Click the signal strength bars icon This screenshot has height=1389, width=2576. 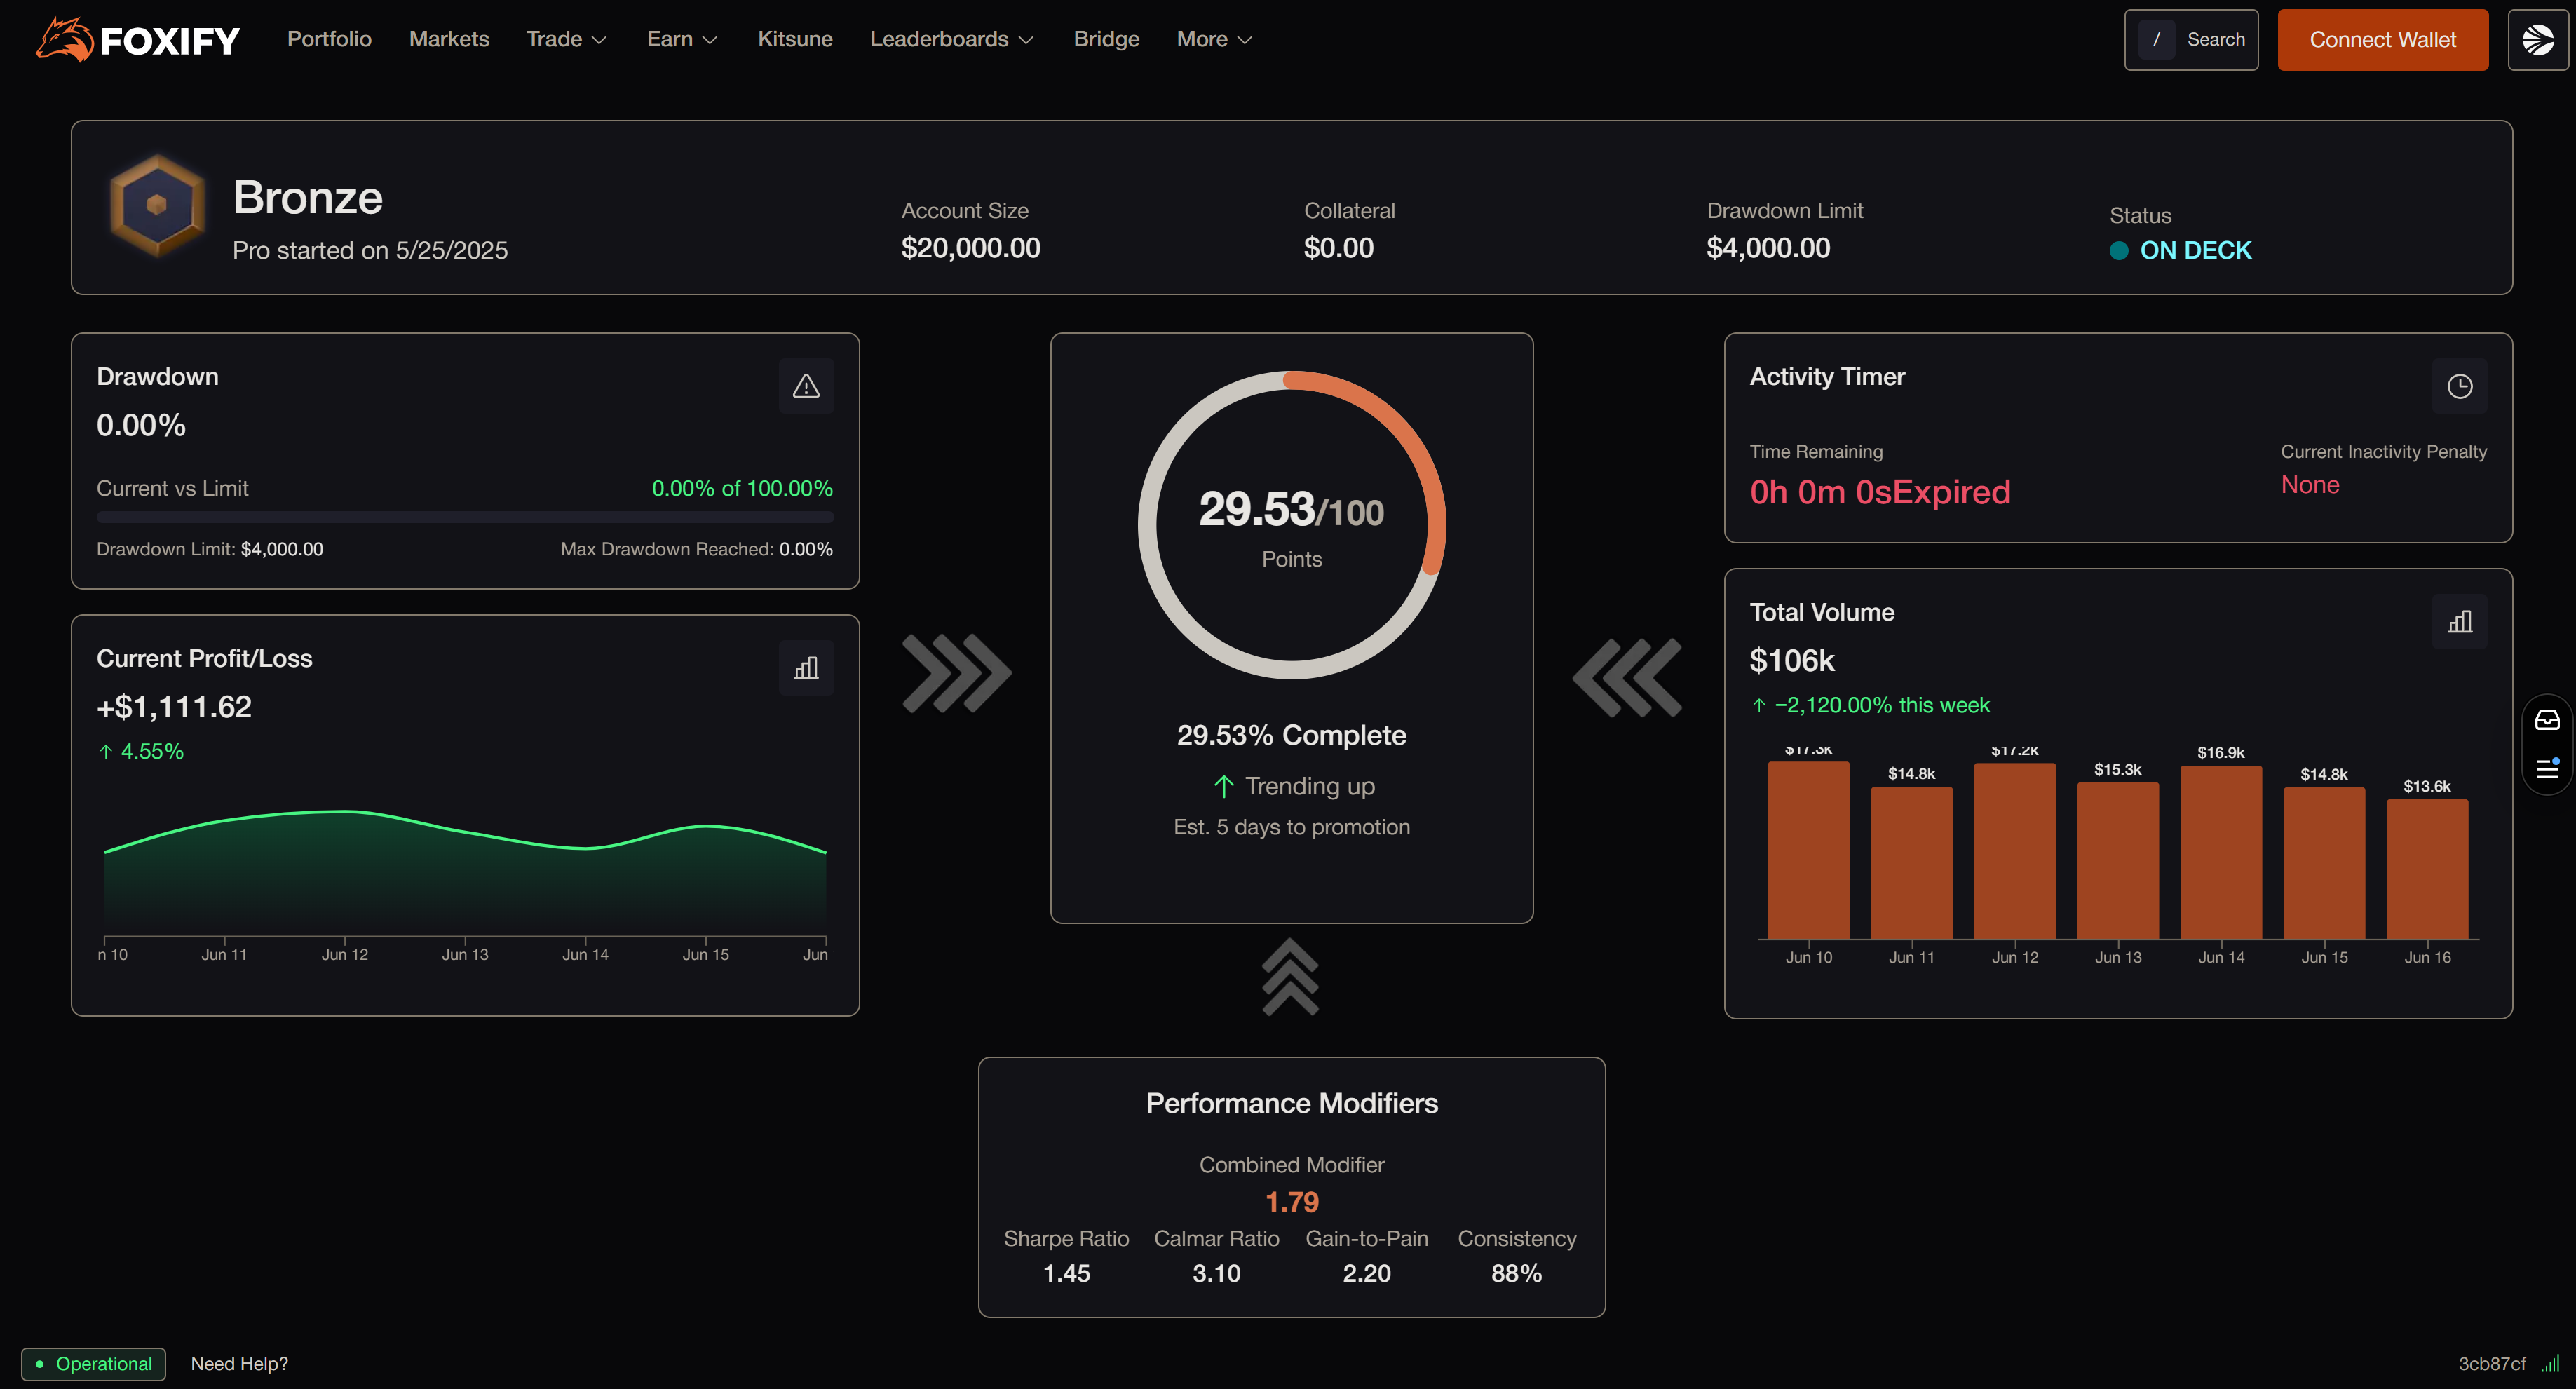click(x=2551, y=1363)
